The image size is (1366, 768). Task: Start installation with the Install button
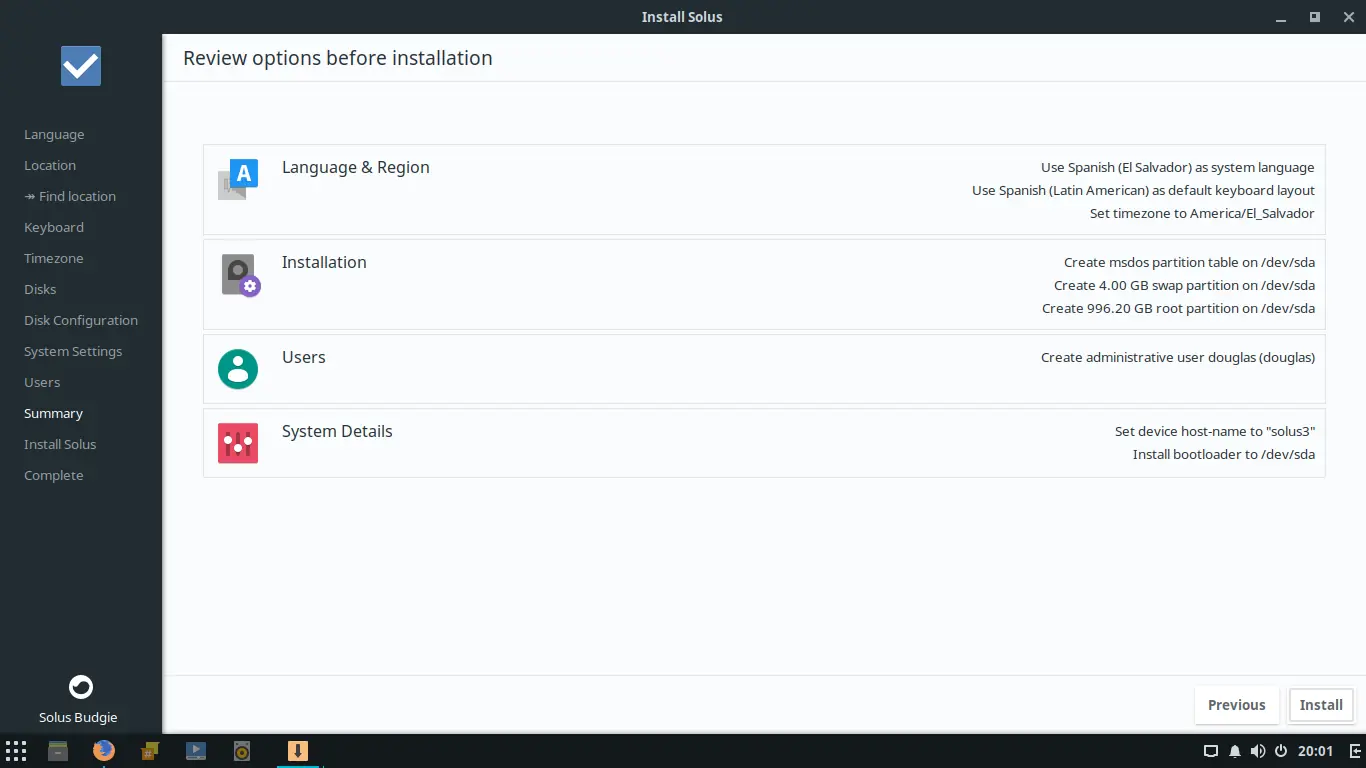pyautogui.click(x=1321, y=705)
